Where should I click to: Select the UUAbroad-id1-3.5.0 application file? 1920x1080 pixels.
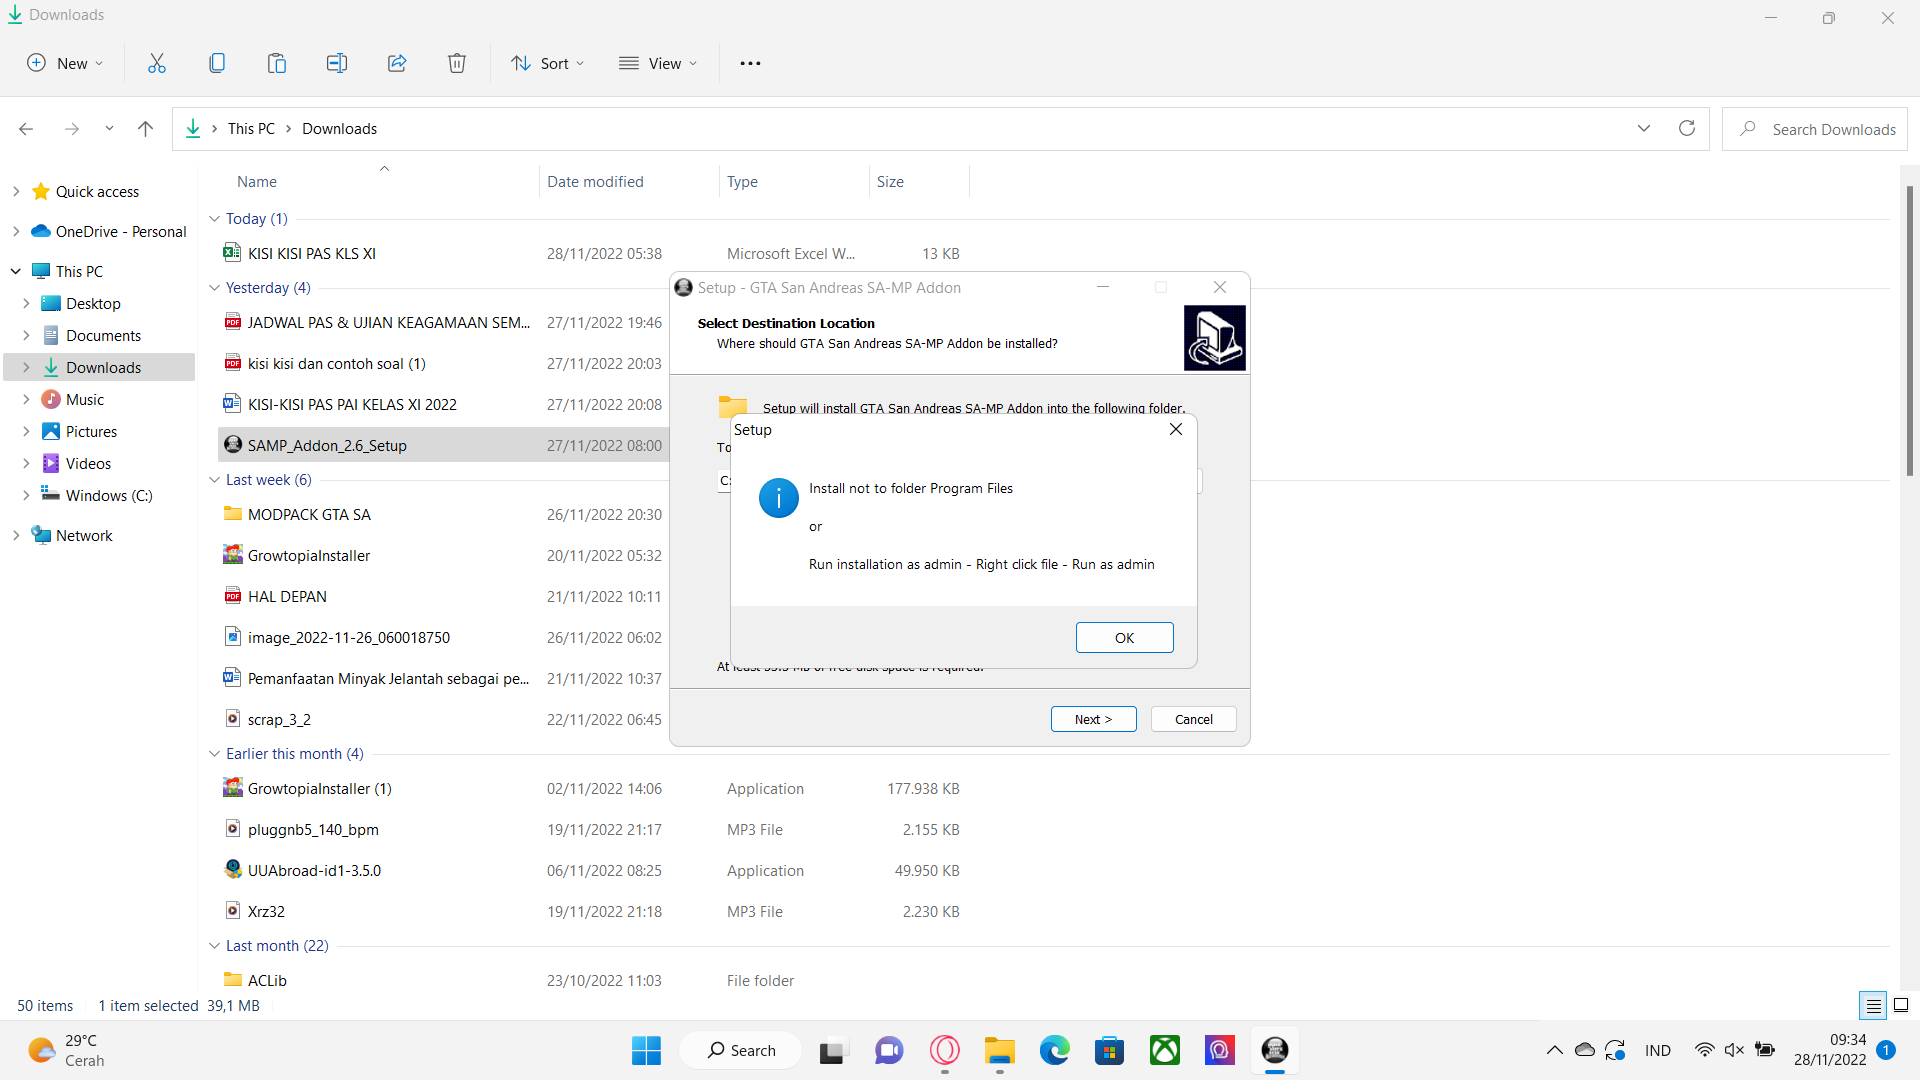pyautogui.click(x=314, y=870)
